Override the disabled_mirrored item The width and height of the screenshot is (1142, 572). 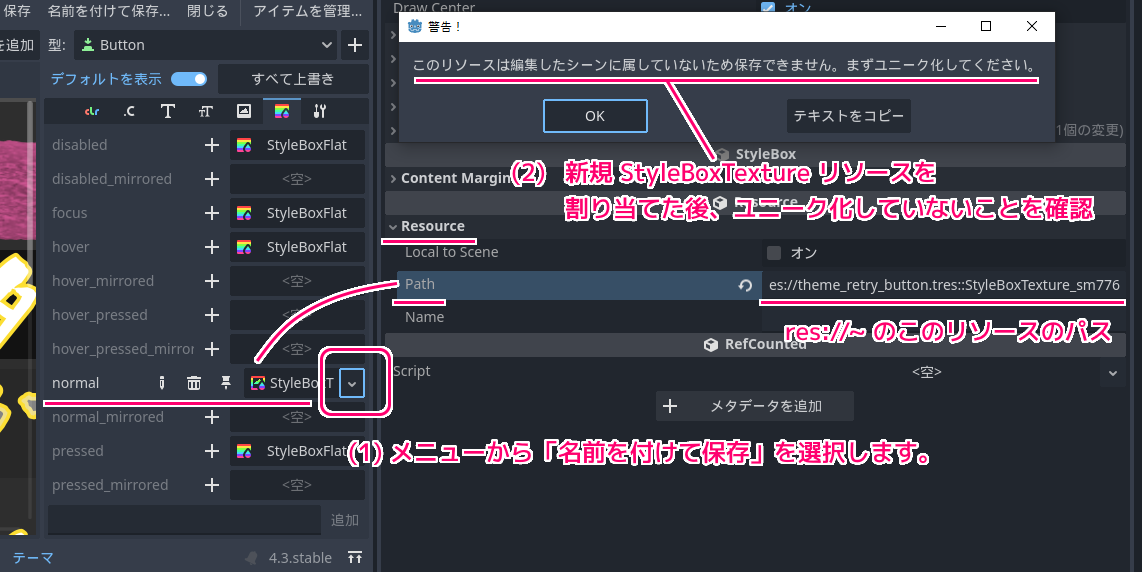(212, 179)
